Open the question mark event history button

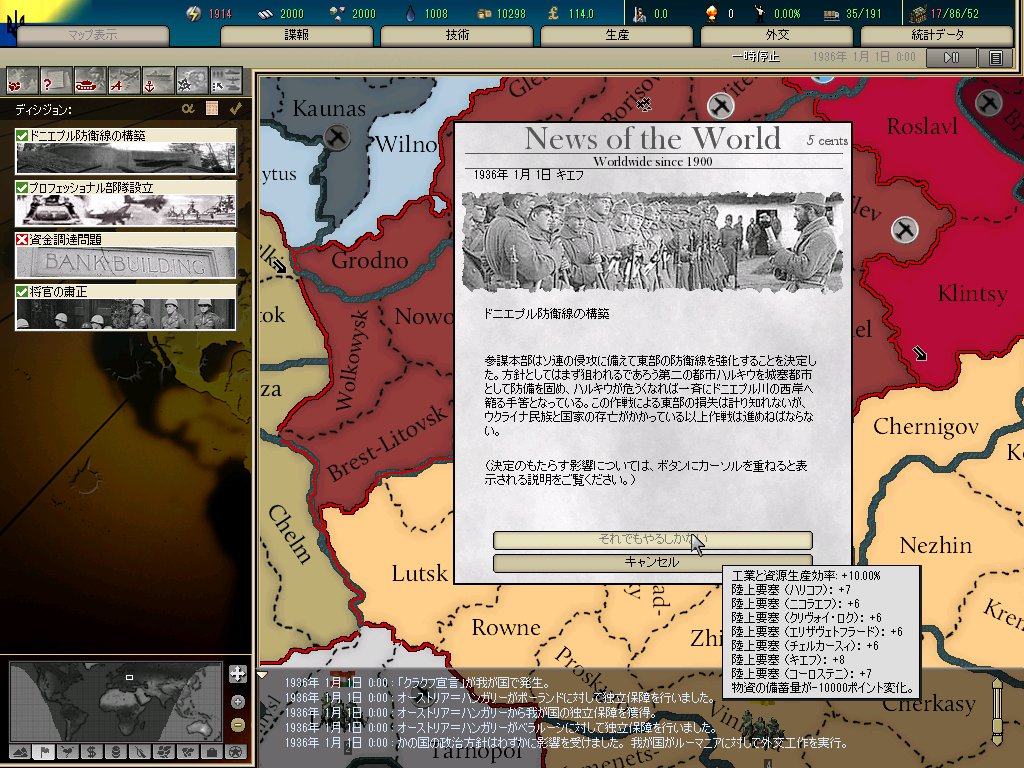click(56, 82)
